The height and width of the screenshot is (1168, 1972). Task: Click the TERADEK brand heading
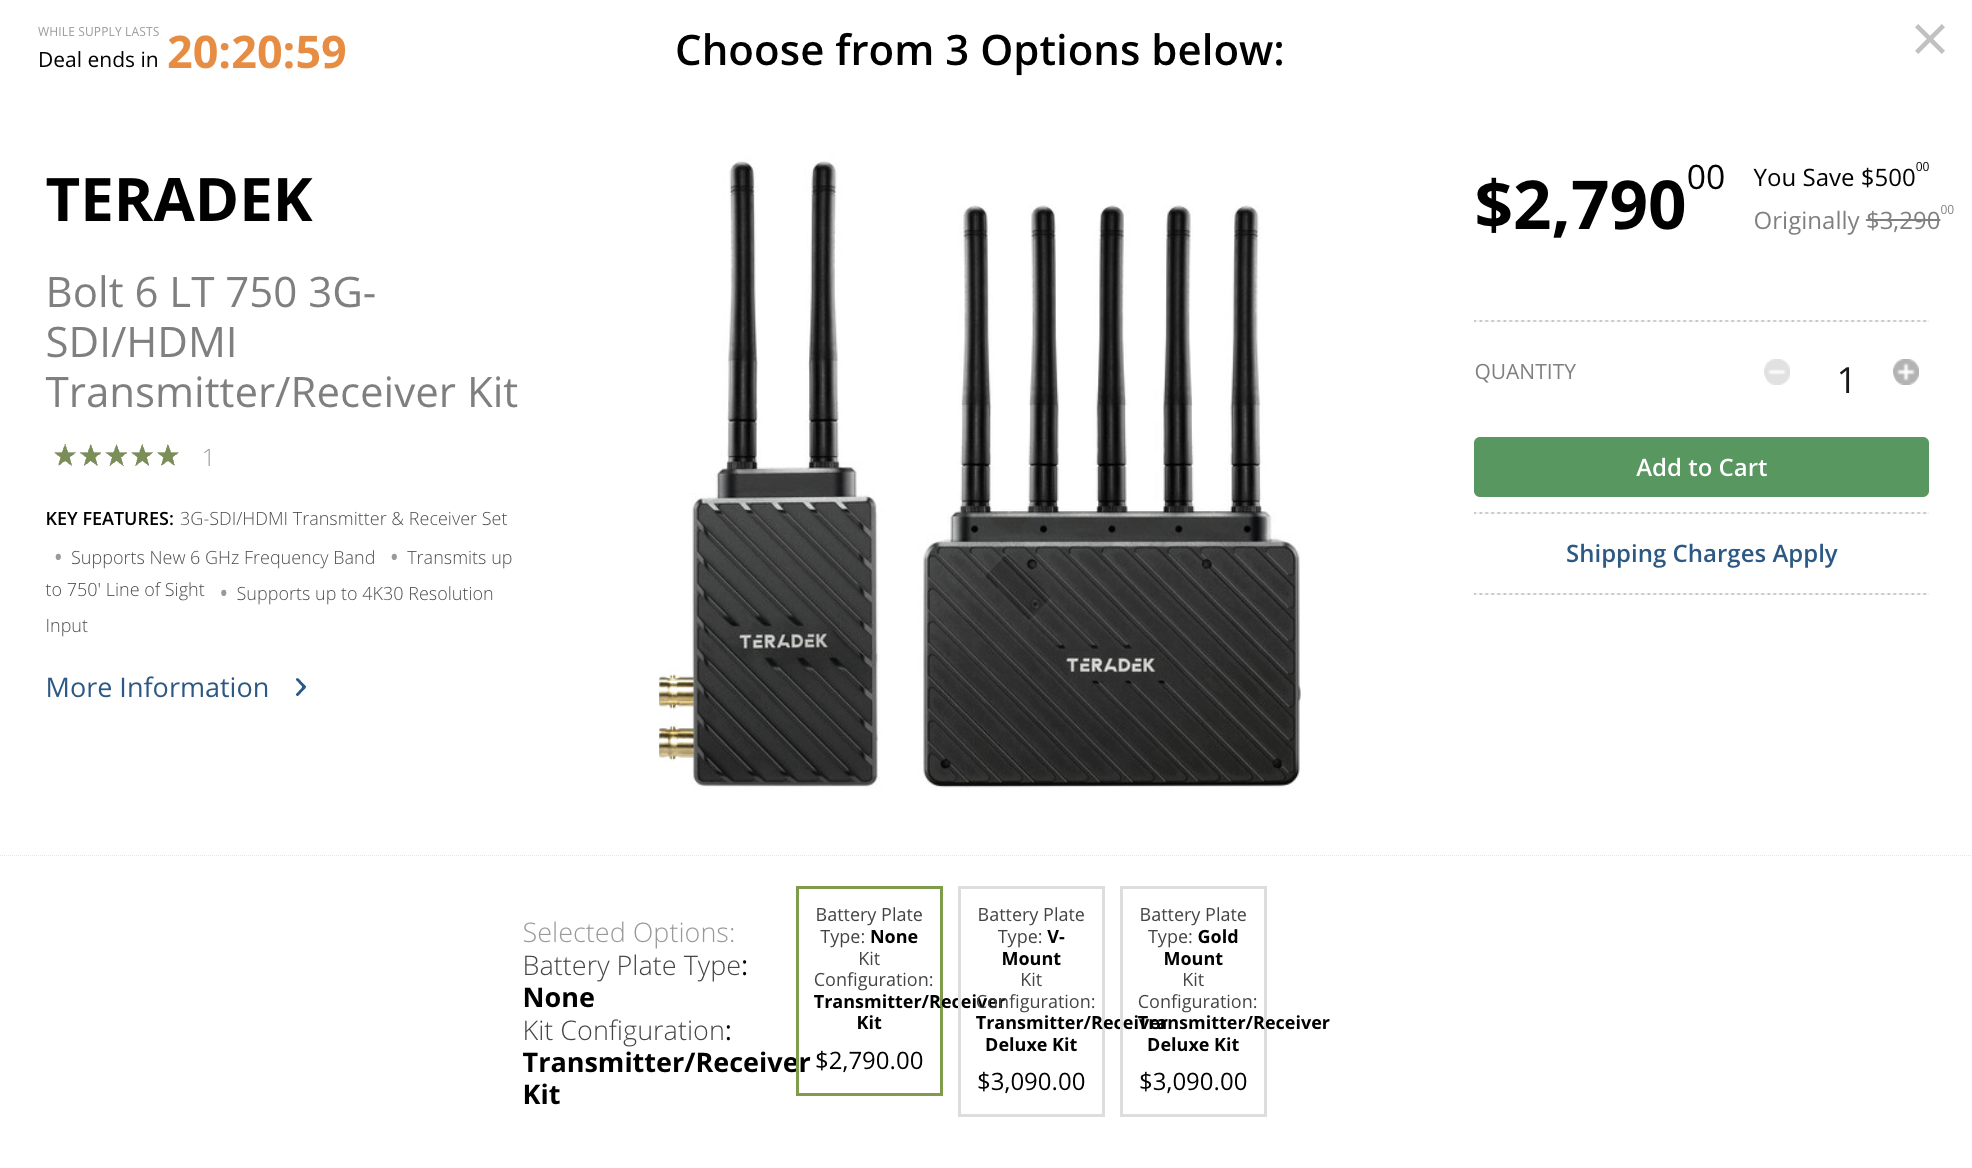180,200
